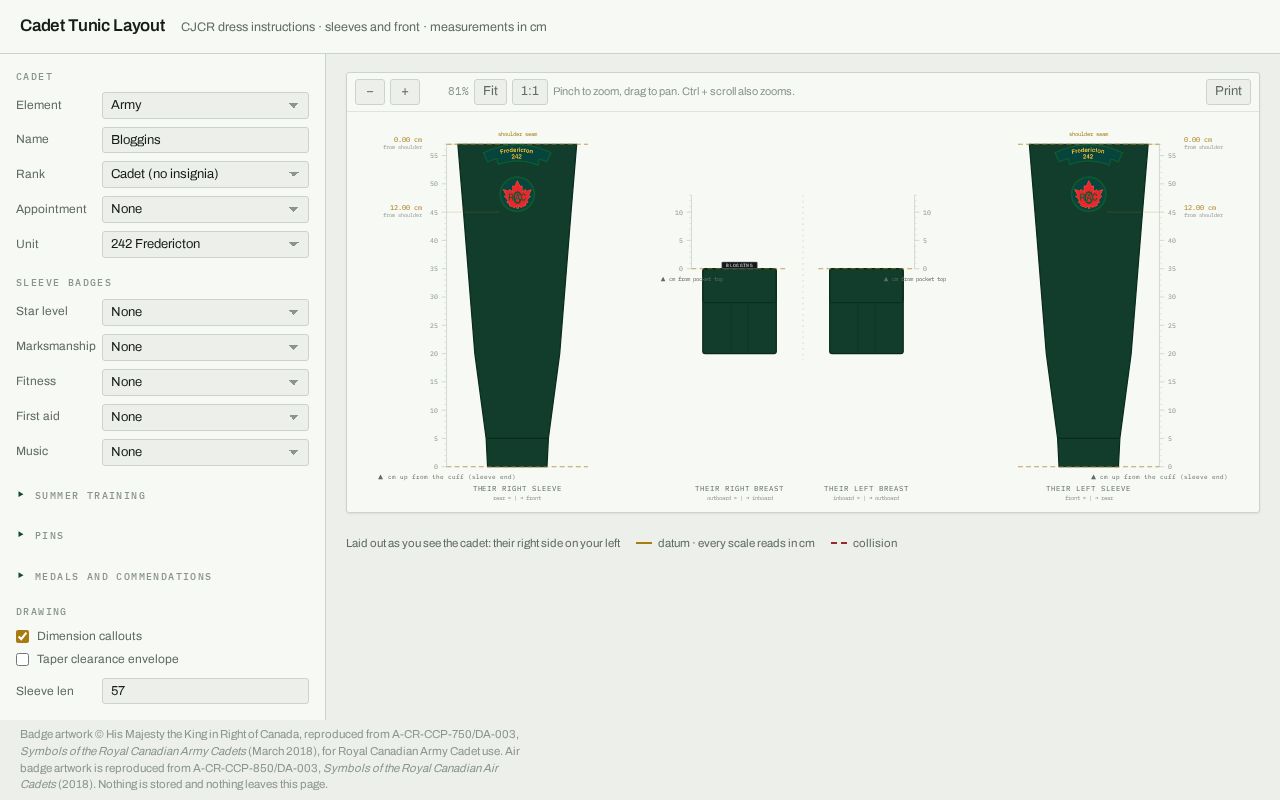Click the left breast pocket drawing
The image size is (1280, 800).
pyautogui.click(x=866, y=311)
